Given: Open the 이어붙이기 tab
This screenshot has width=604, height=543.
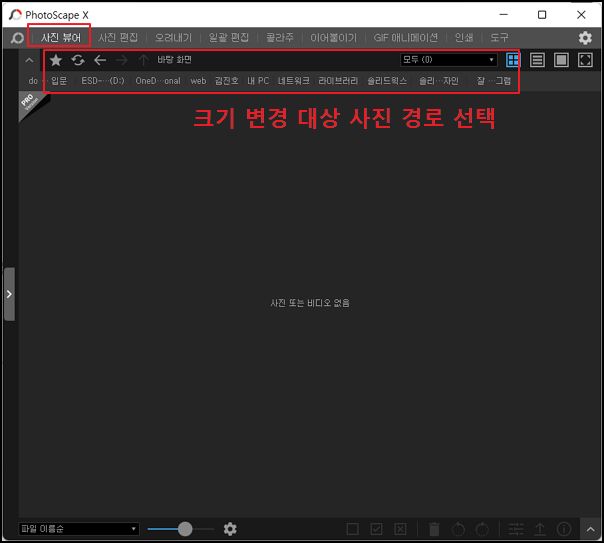Looking at the screenshot, I should click(x=334, y=38).
